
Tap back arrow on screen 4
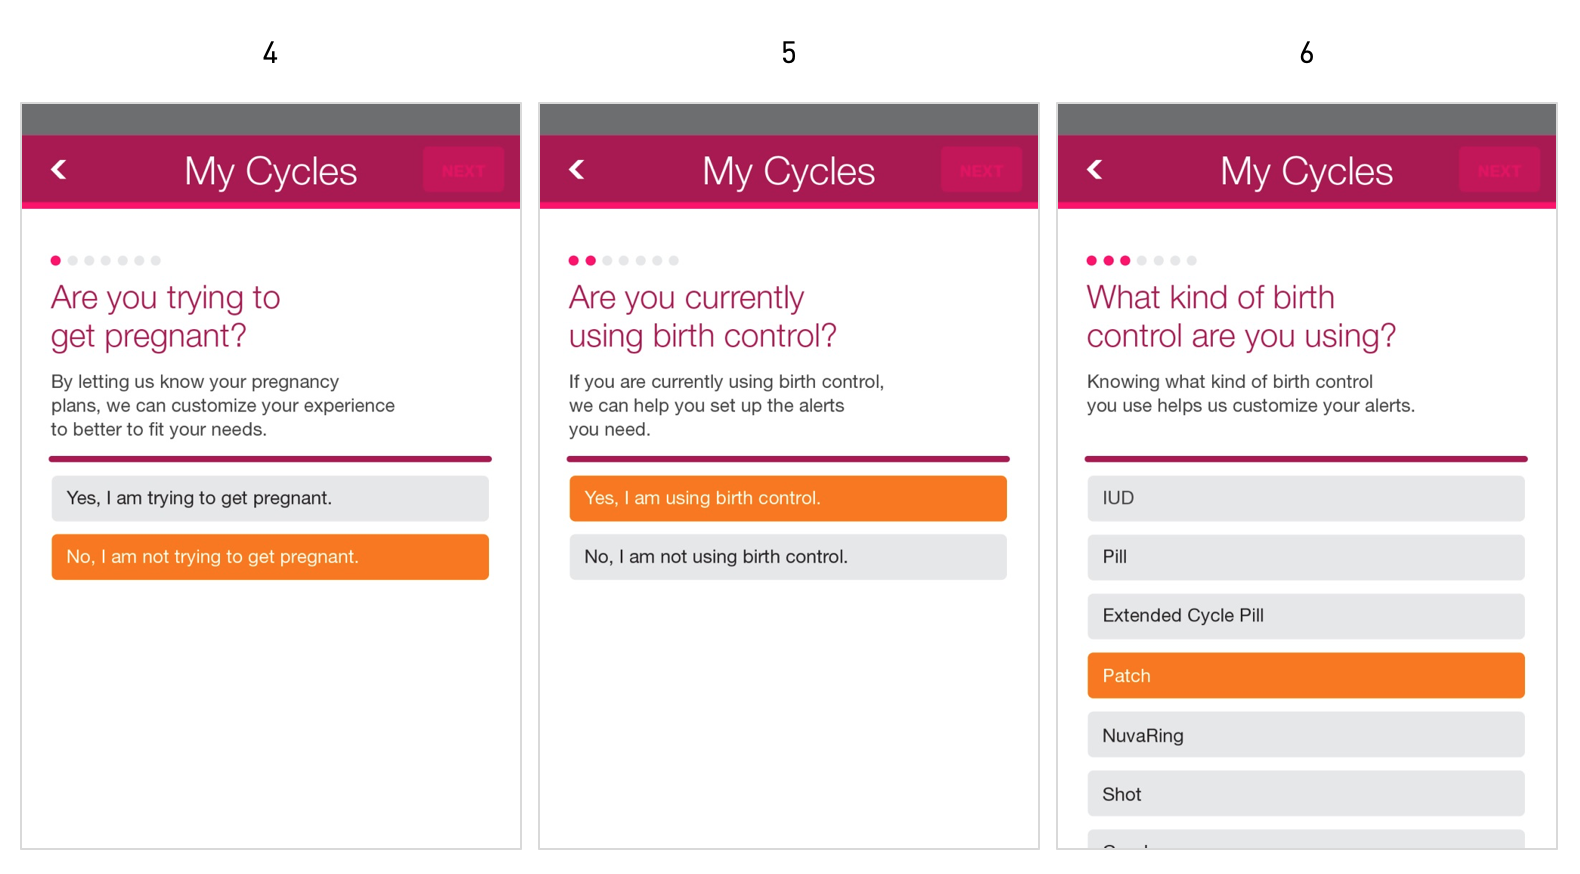[x=59, y=170]
